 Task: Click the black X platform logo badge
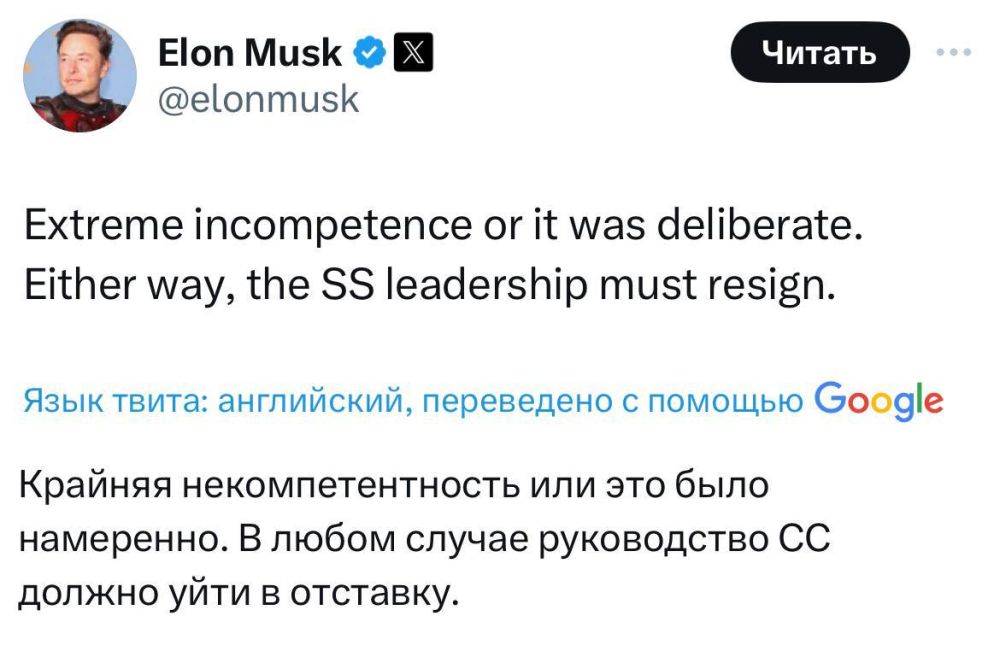tap(414, 51)
